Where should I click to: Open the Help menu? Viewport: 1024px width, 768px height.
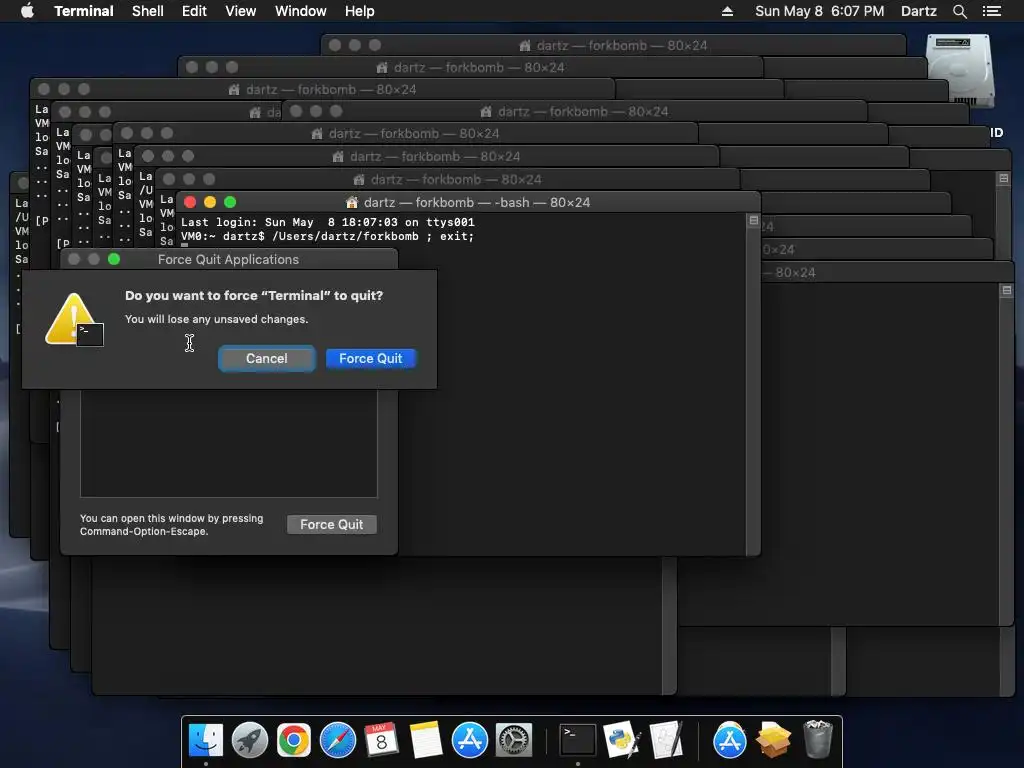coord(360,11)
